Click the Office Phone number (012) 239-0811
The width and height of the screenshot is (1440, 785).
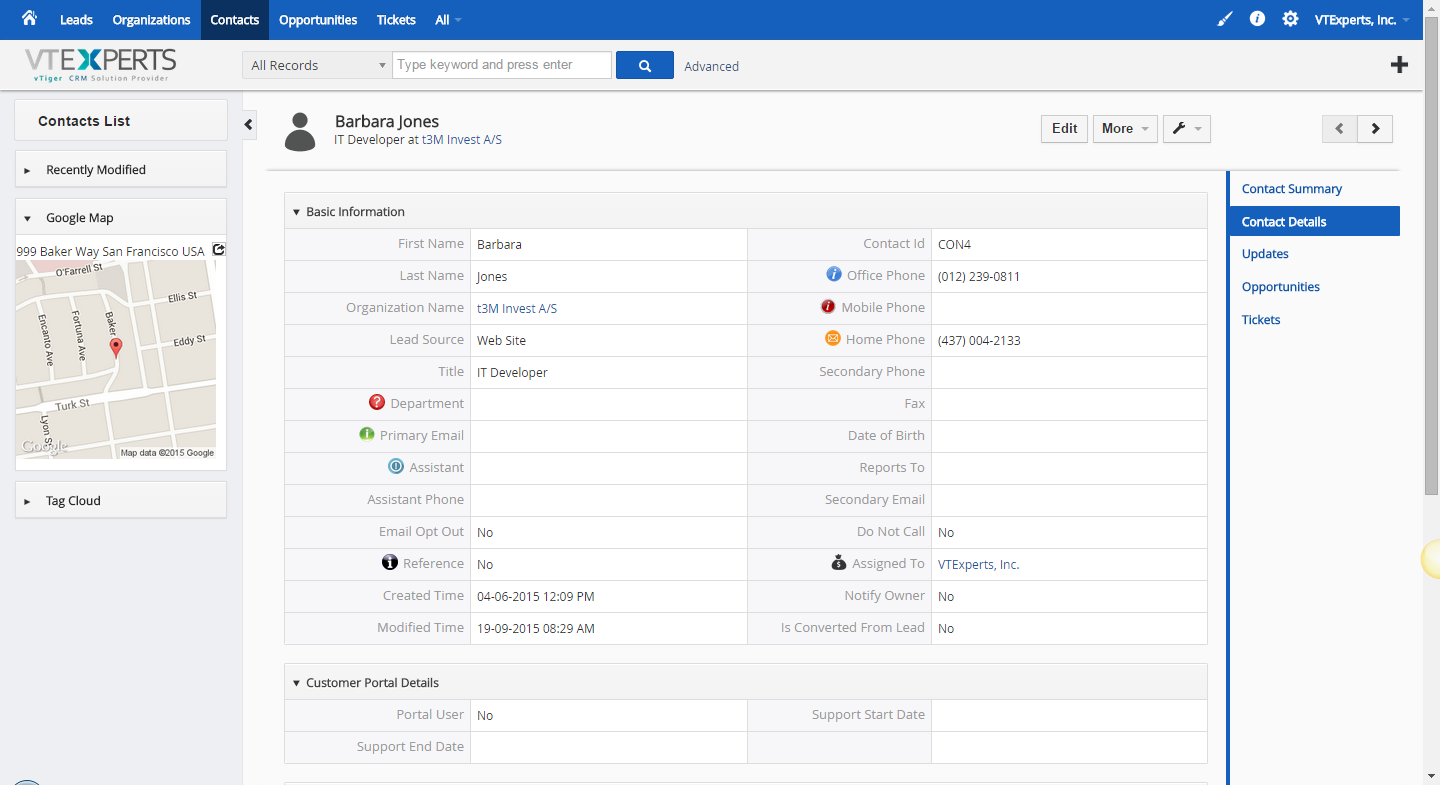tap(979, 277)
